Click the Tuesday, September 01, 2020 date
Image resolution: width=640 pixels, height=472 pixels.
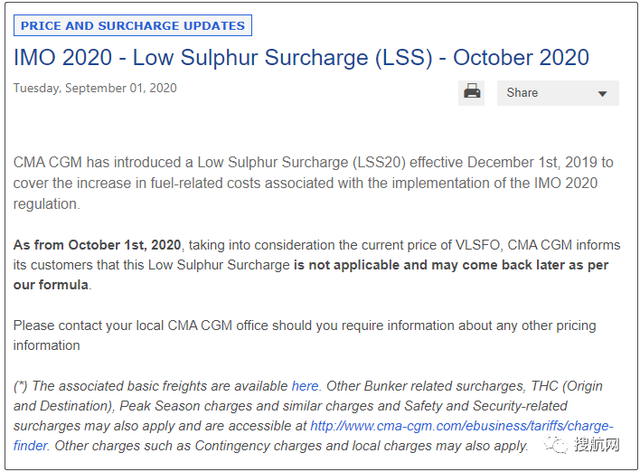click(95, 88)
